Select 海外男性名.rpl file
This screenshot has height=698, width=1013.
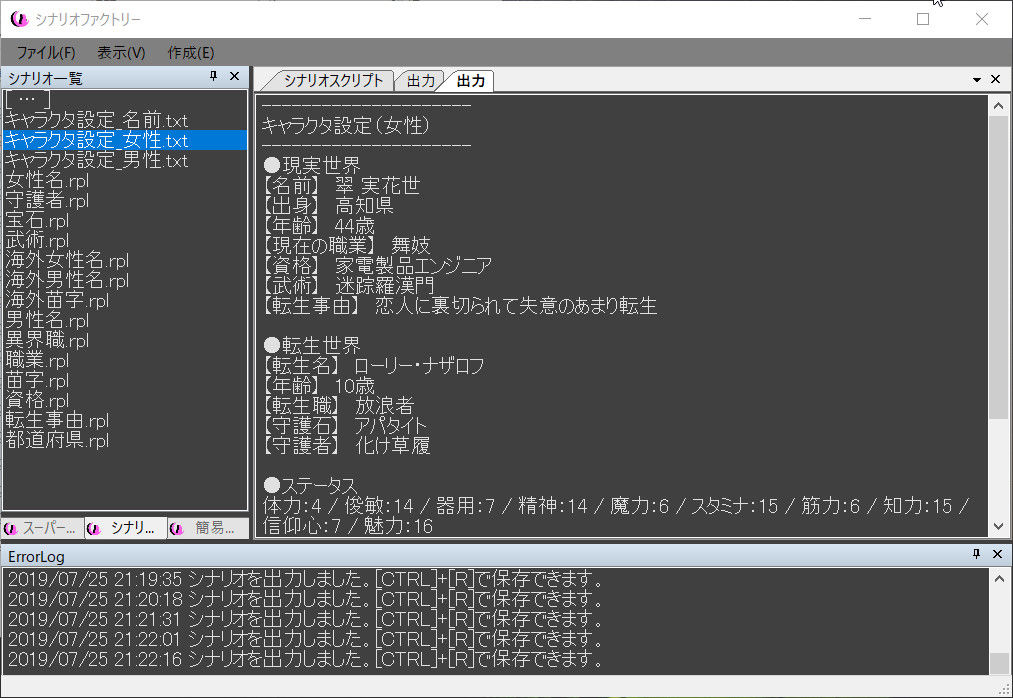[x=67, y=280]
